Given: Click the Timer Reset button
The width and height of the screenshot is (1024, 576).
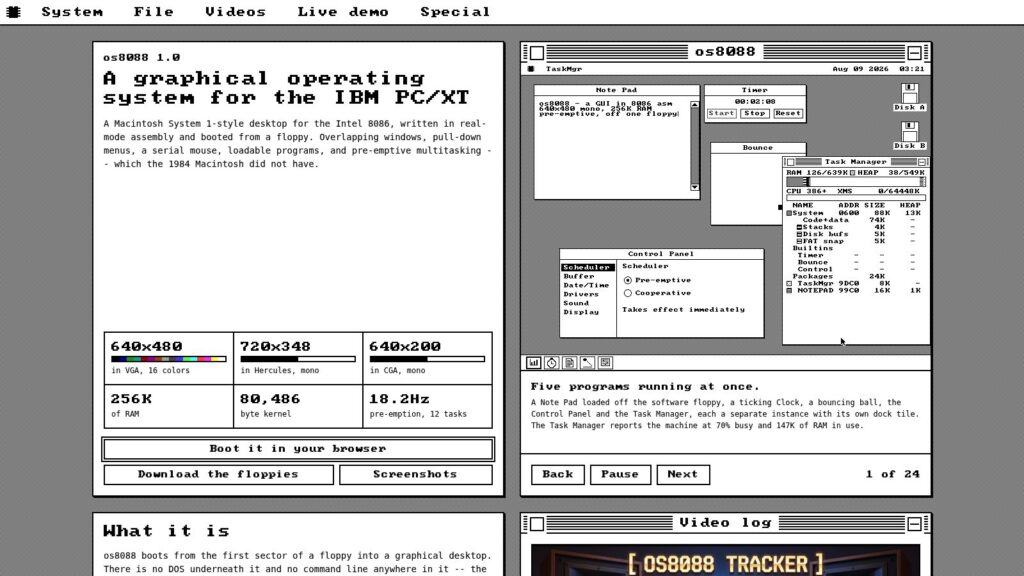Looking at the screenshot, I should tap(788, 114).
